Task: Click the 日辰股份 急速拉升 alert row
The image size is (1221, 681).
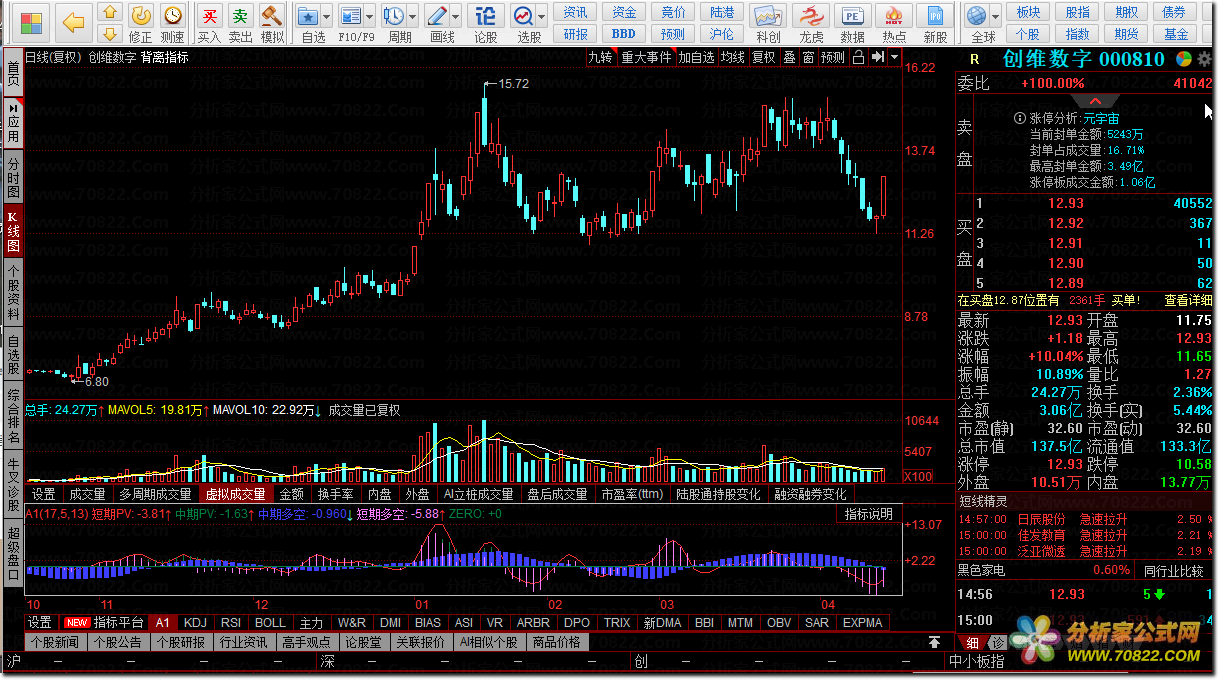Action: pos(1085,519)
